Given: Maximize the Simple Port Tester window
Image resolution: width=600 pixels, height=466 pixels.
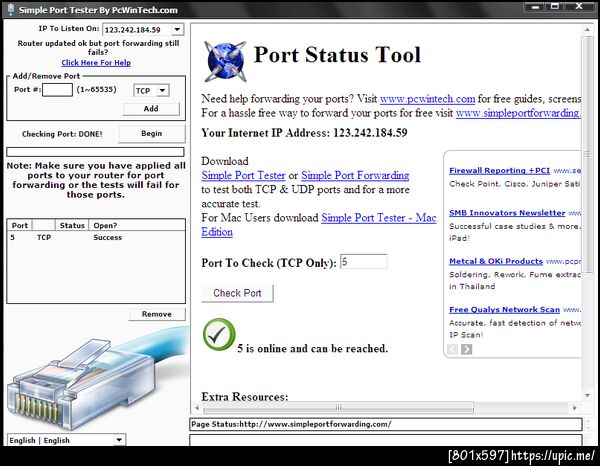Looking at the screenshot, I should point(556,7).
